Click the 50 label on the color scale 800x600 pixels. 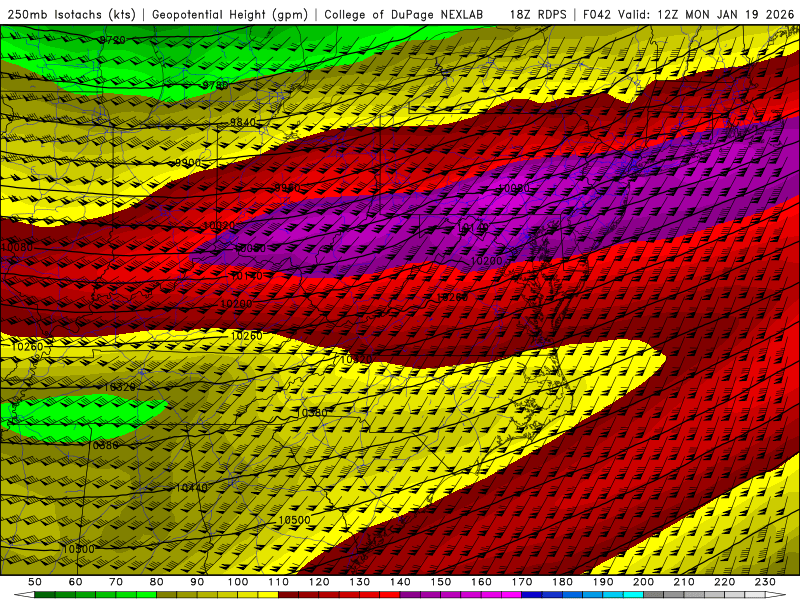35,582
